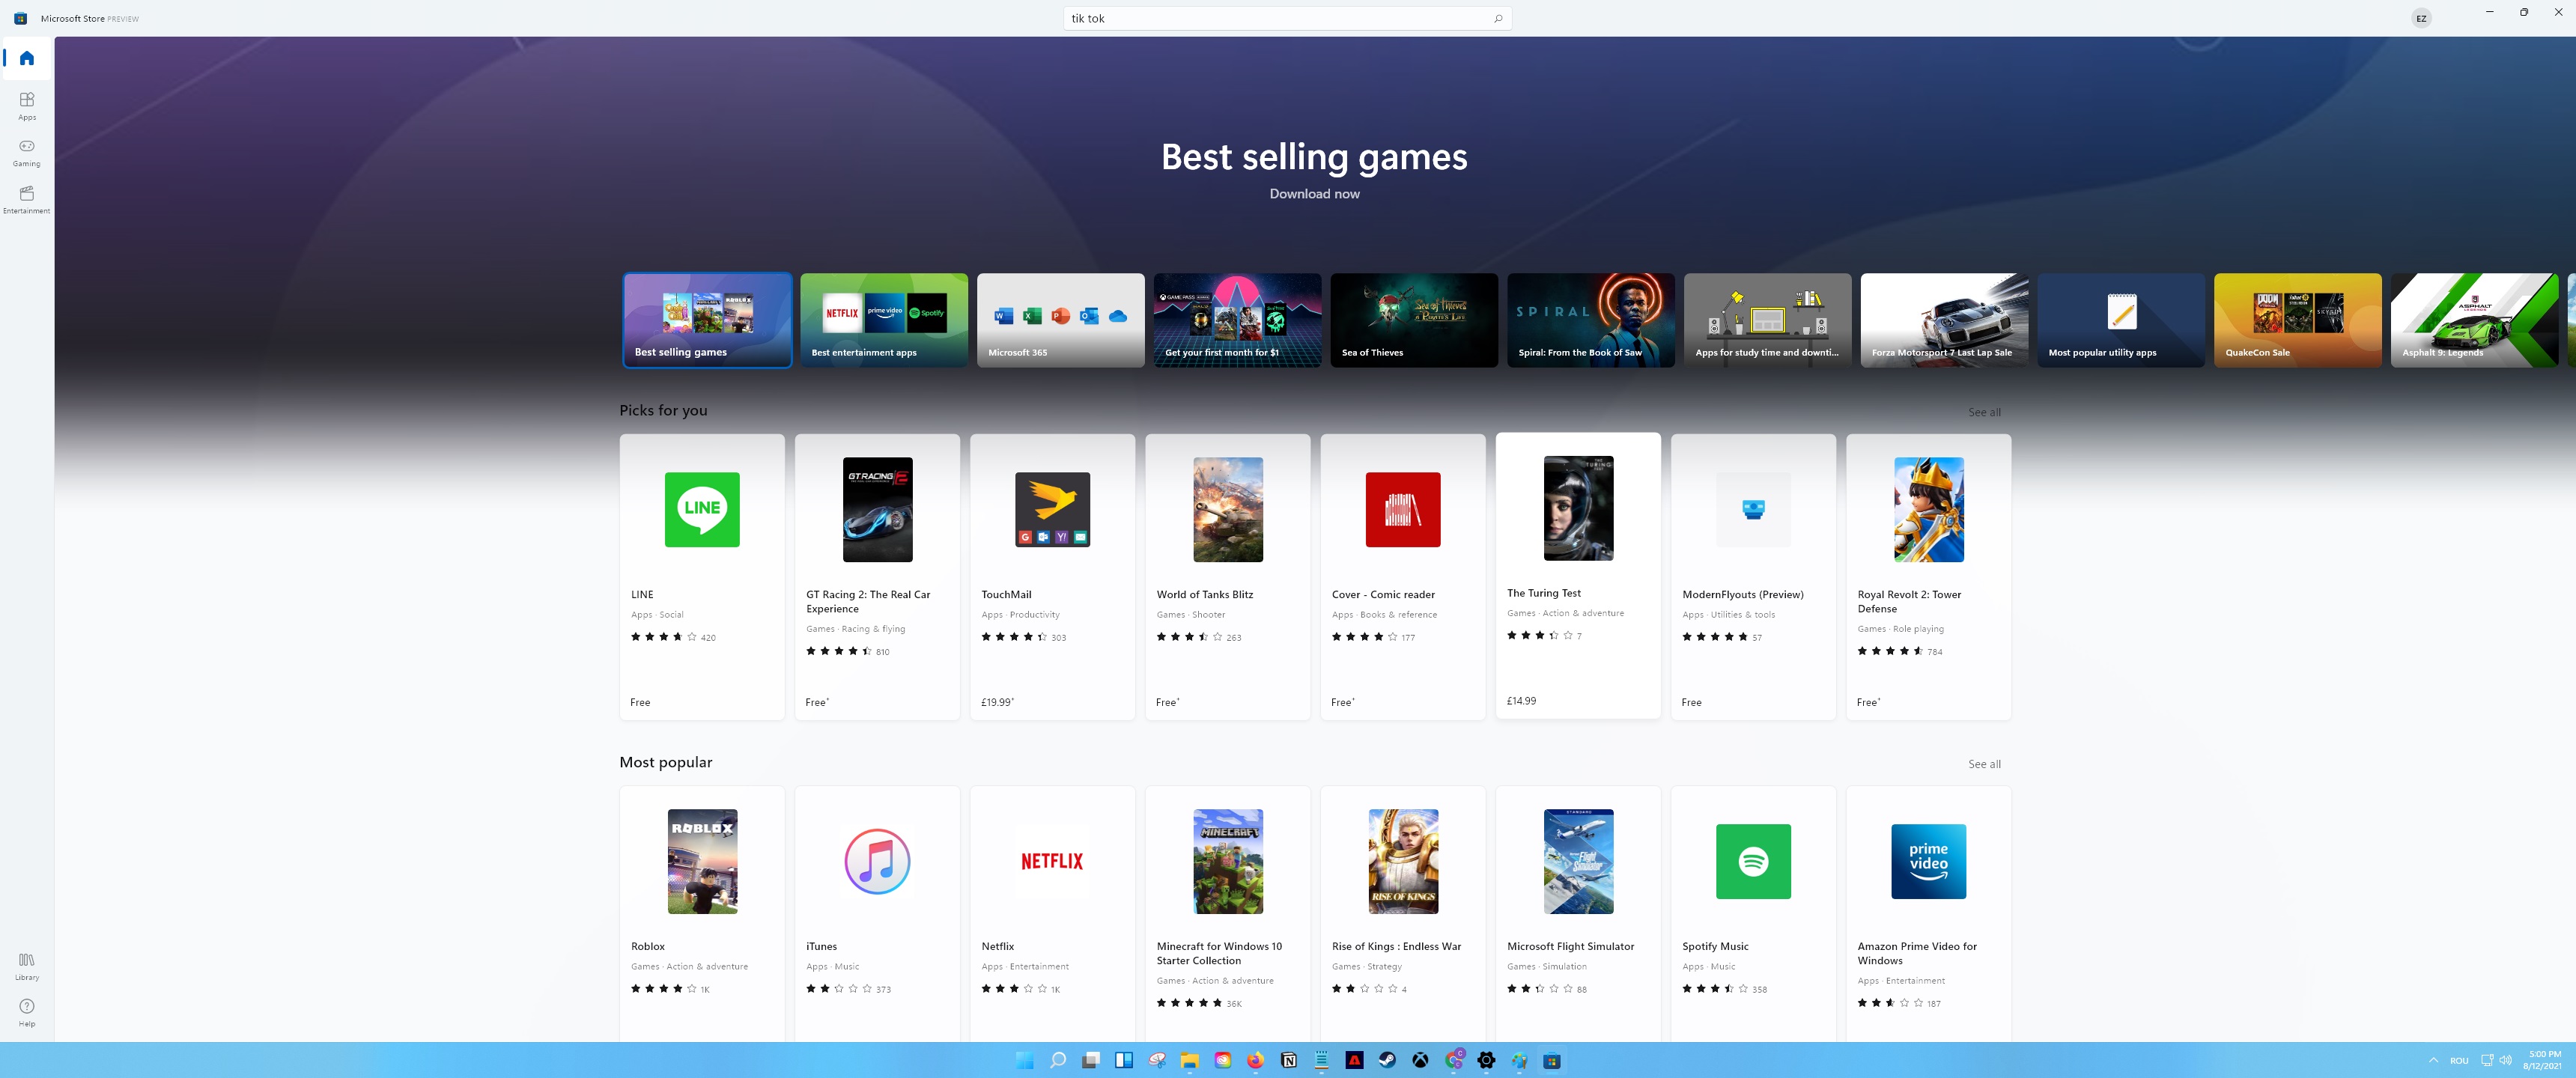Image resolution: width=2576 pixels, height=1078 pixels.
Task: Click the search magnifier icon
Action: (1497, 18)
